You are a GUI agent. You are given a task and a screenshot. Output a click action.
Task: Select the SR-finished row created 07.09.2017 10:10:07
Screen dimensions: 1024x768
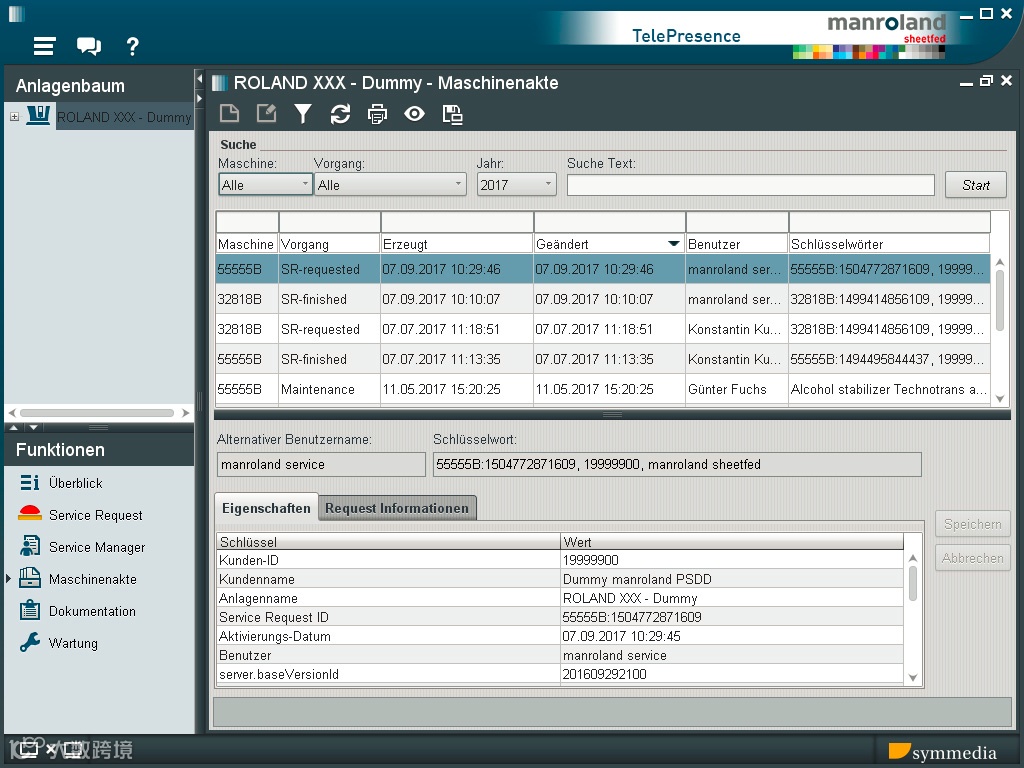pyautogui.click(x=602, y=299)
